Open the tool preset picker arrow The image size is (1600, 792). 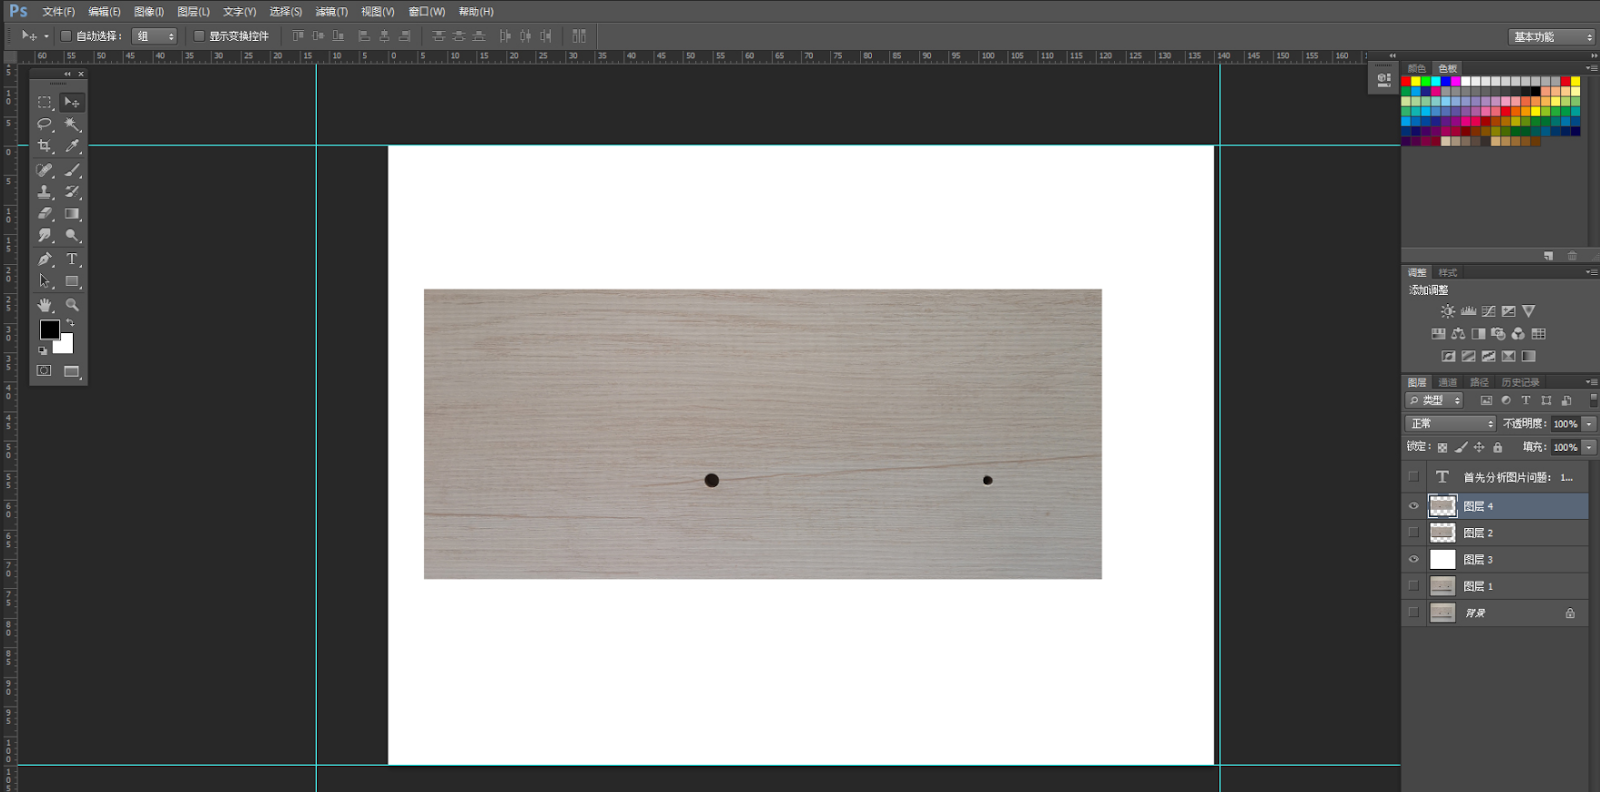tap(46, 36)
